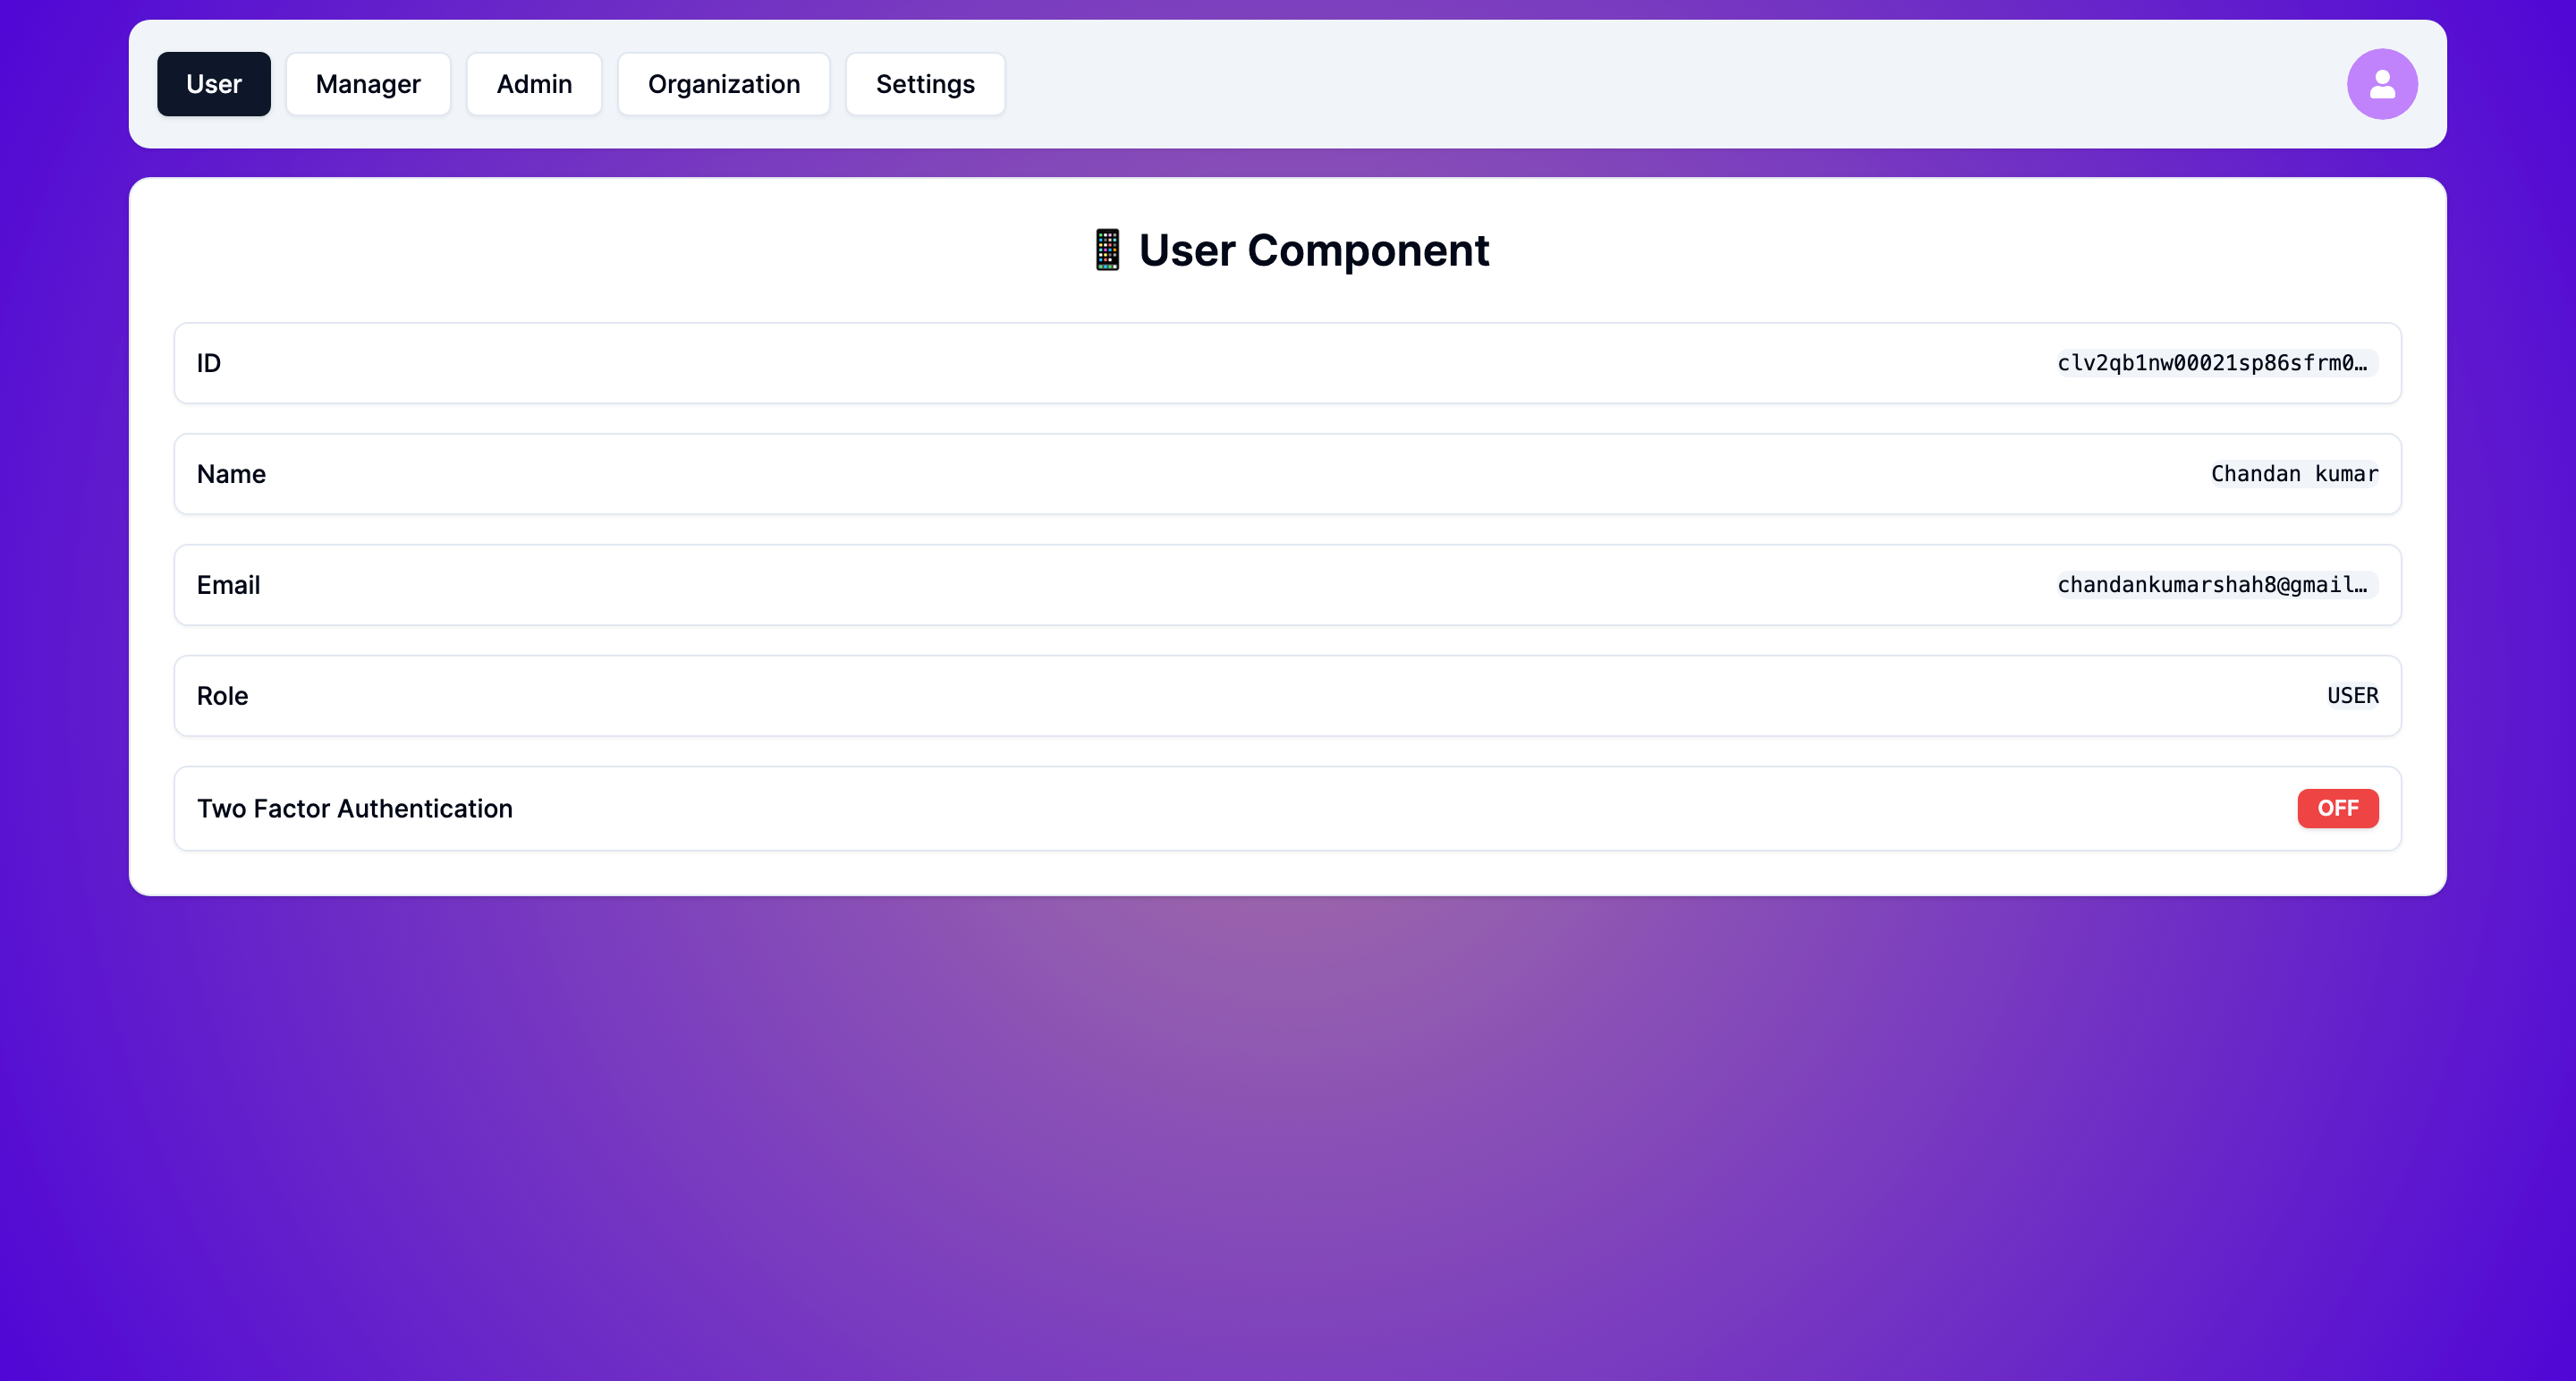
Task: Click the user avatar icon
Action: (x=2381, y=84)
